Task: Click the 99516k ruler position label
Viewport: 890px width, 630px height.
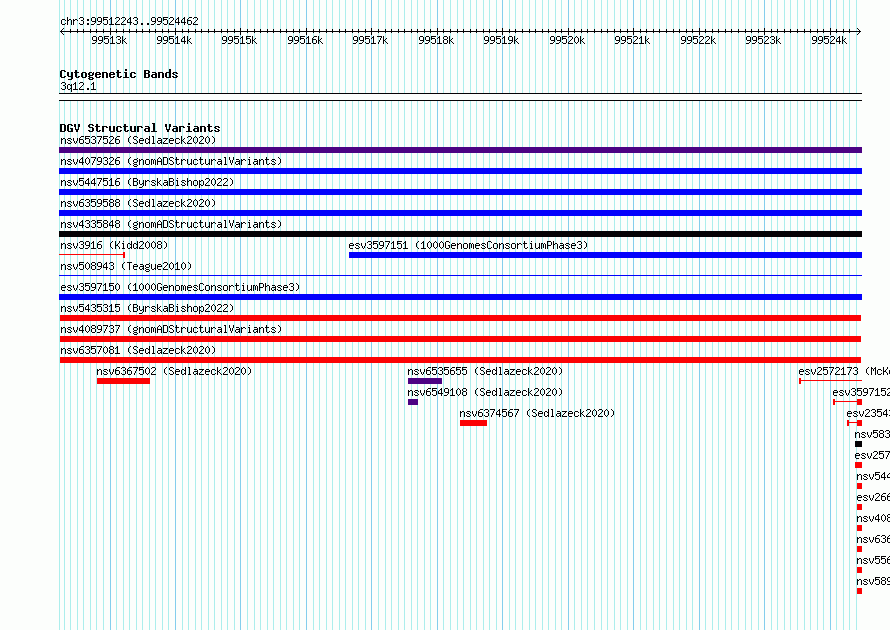Action: (305, 40)
